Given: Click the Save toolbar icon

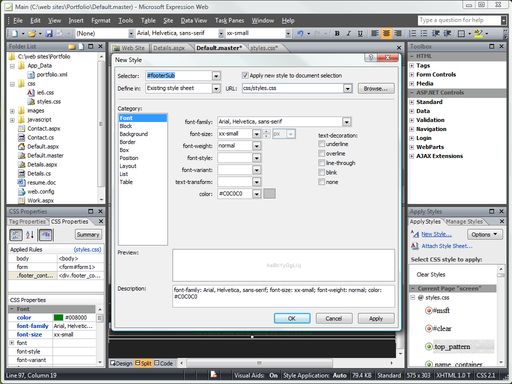Looking at the screenshot, I should 49,33.
